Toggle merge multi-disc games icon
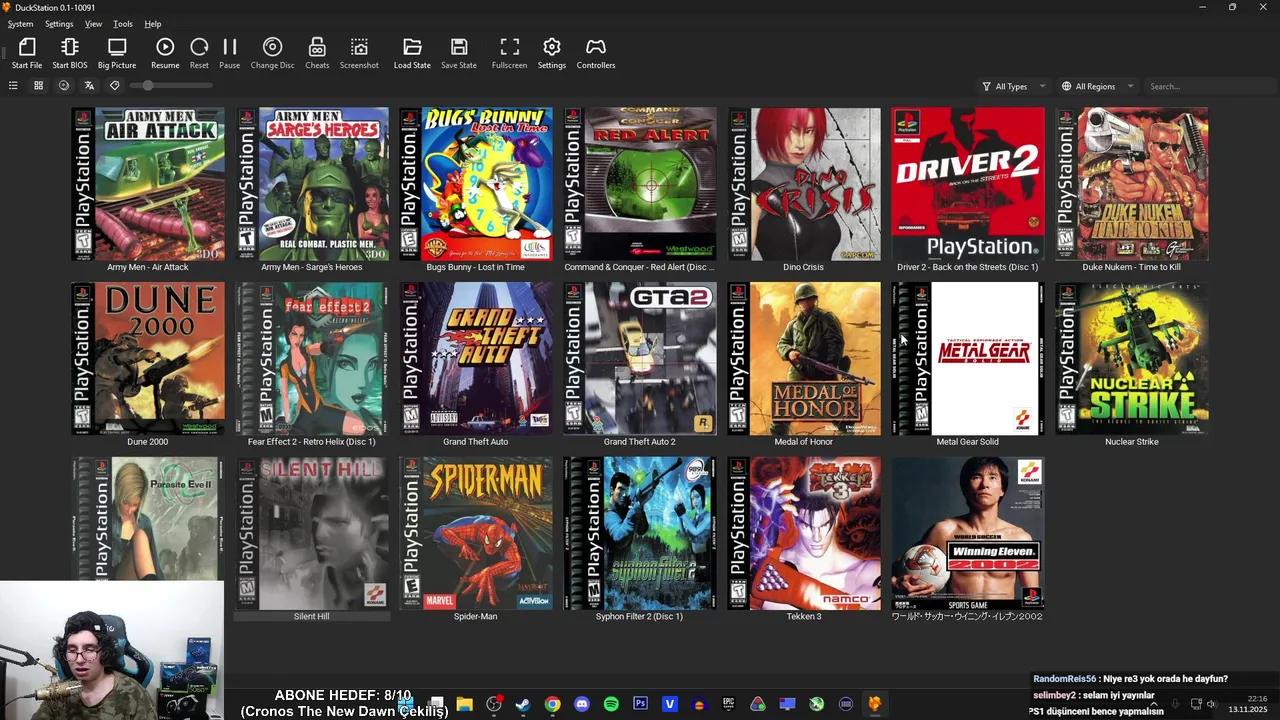 (64, 86)
